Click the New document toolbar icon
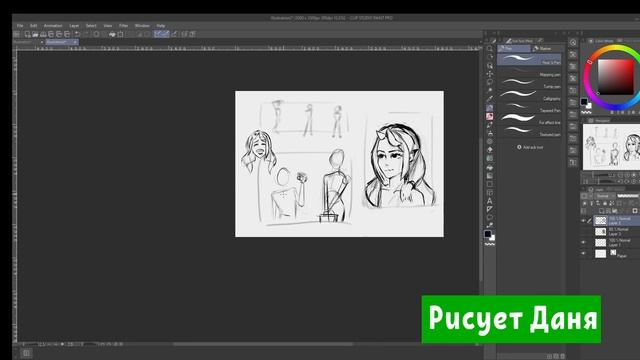This screenshot has height=360, width=640. click(x=27, y=34)
